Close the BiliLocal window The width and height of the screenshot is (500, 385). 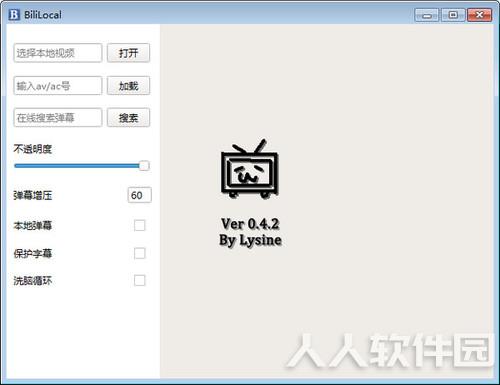click(479, 15)
